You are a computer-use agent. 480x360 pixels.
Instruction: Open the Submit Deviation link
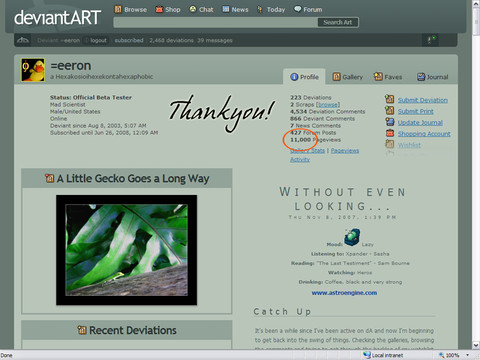click(x=423, y=100)
